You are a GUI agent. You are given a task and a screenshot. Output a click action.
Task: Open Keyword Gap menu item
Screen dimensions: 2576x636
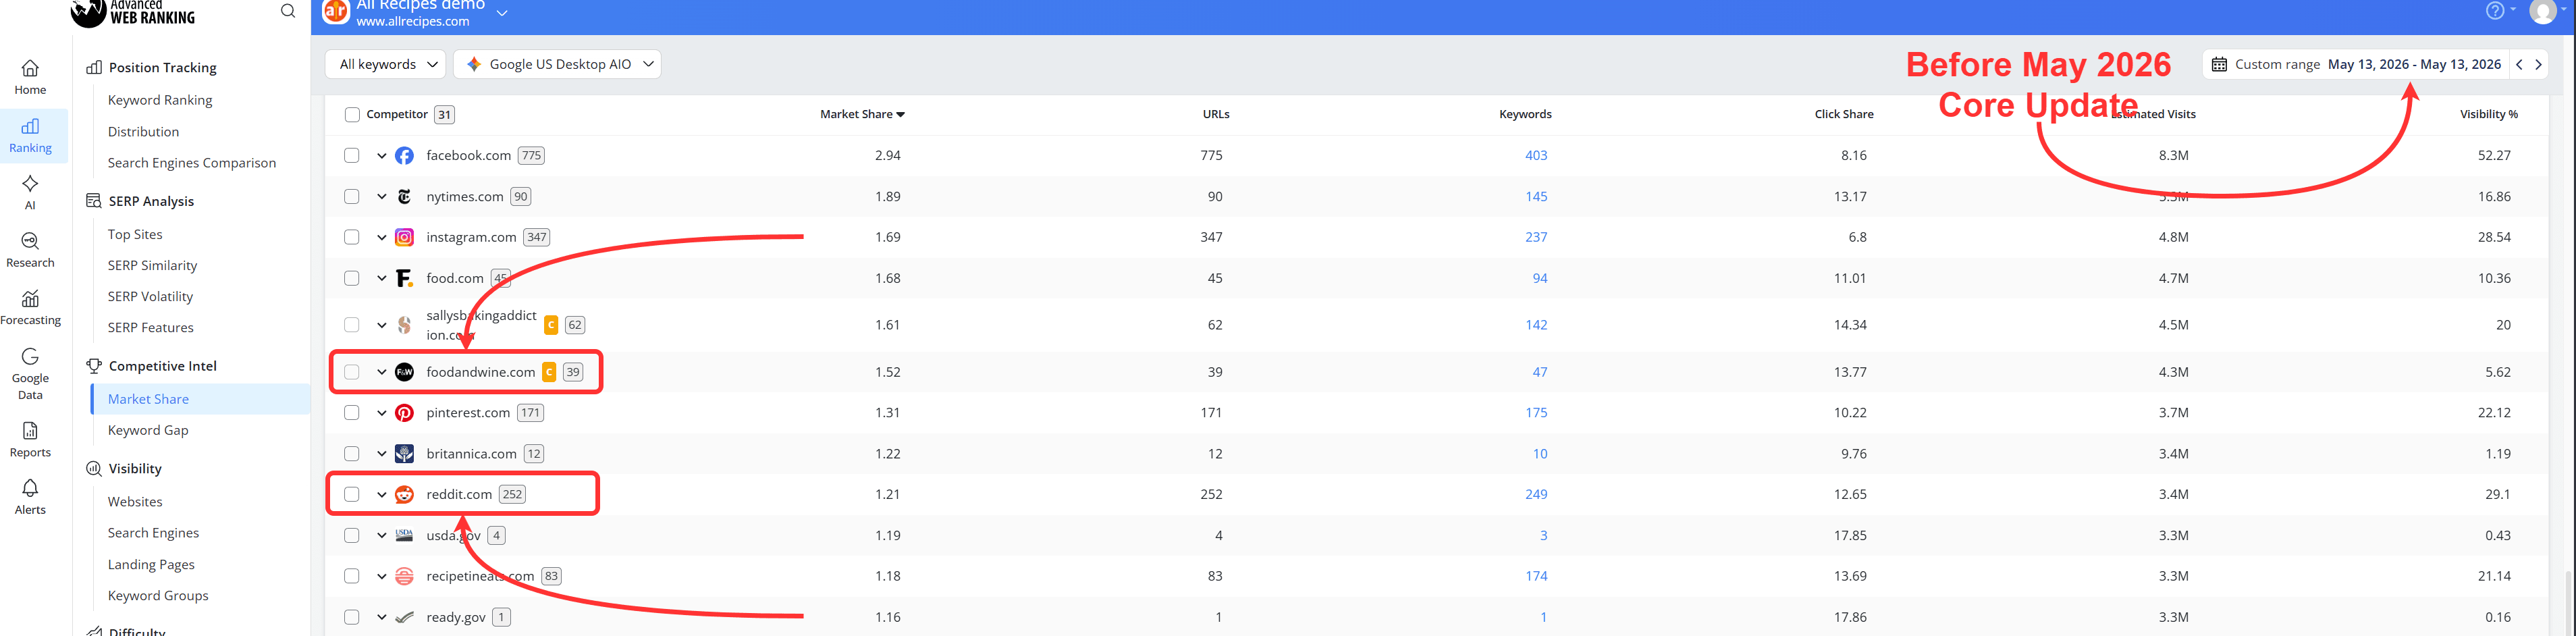[x=148, y=430]
